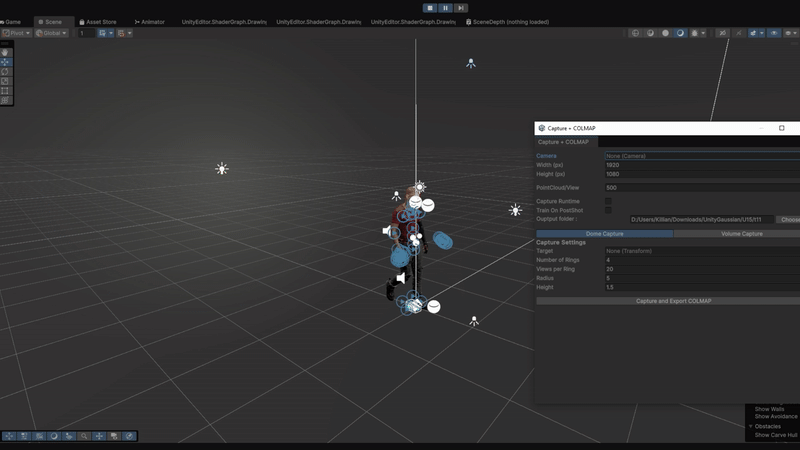This screenshot has width=800, height=450.
Task: Toggle scene visibility eye icon
Action: pyautogui.click(x=774, y=33)
